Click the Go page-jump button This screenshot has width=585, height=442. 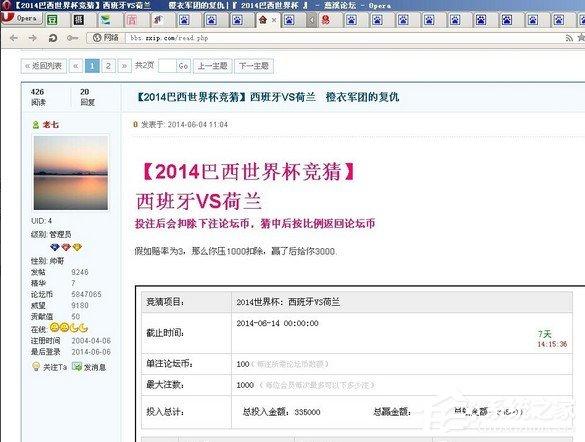pyautogui.click(x=183, y=66)
